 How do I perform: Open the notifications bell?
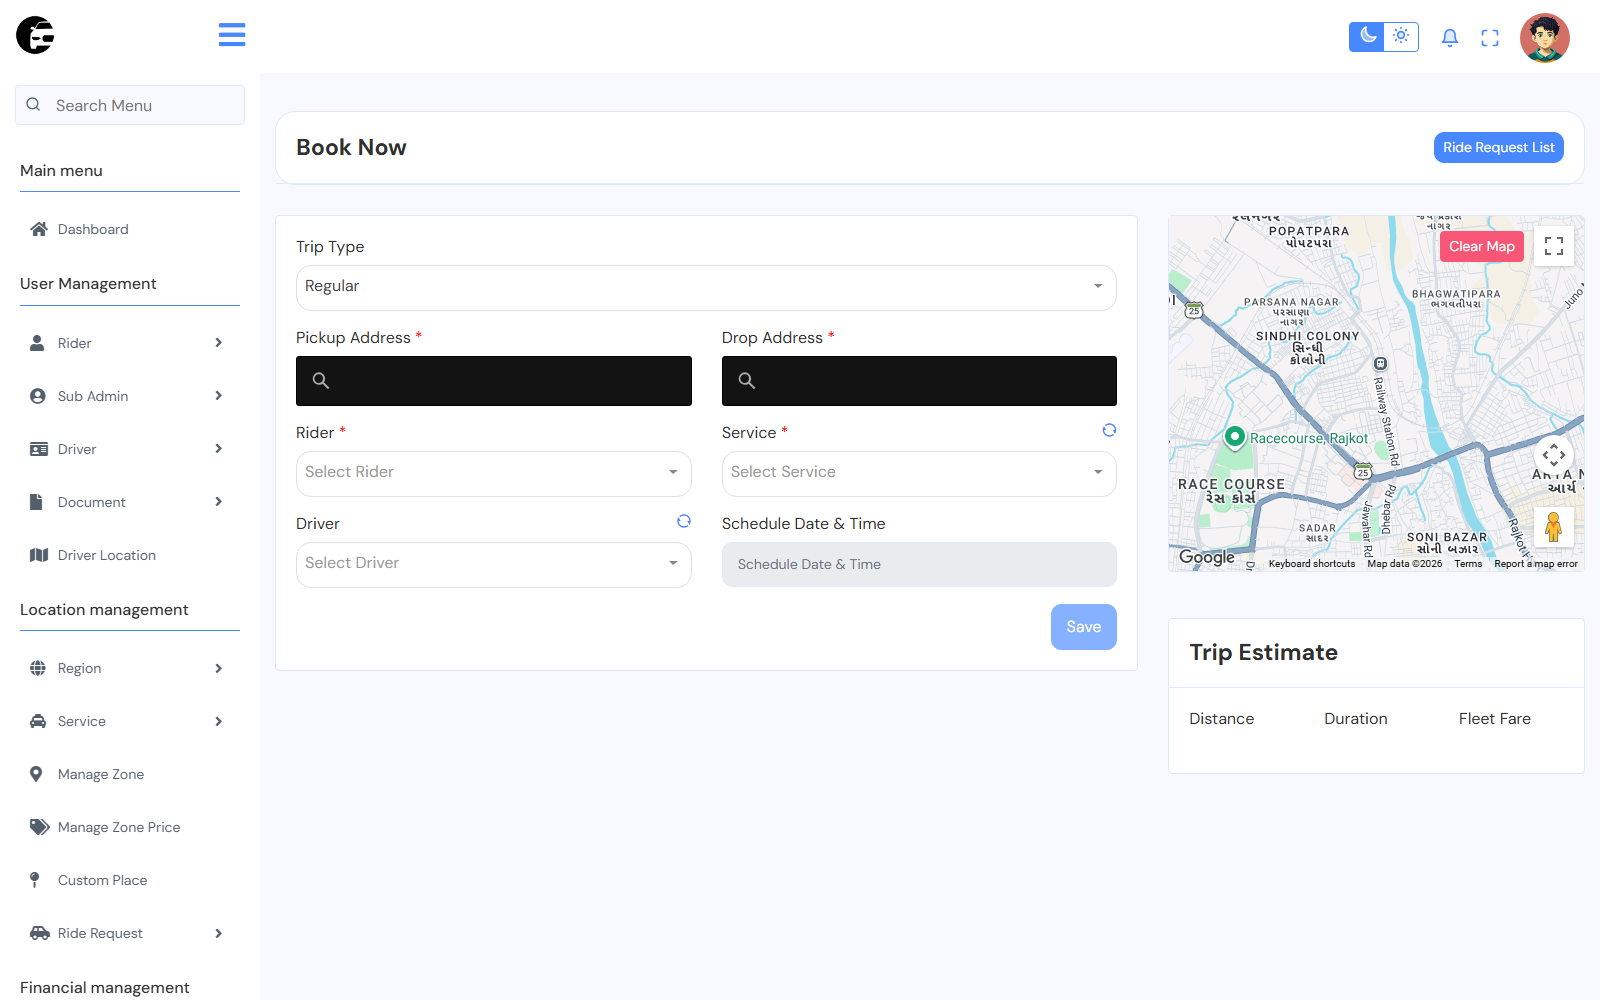pyautogui.click(x=1450, y=38)
